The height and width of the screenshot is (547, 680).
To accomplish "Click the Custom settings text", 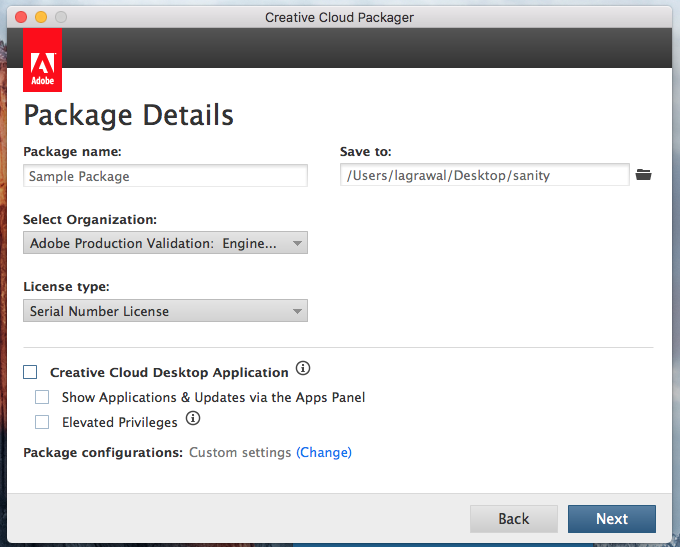I will (x=240, y=452).
